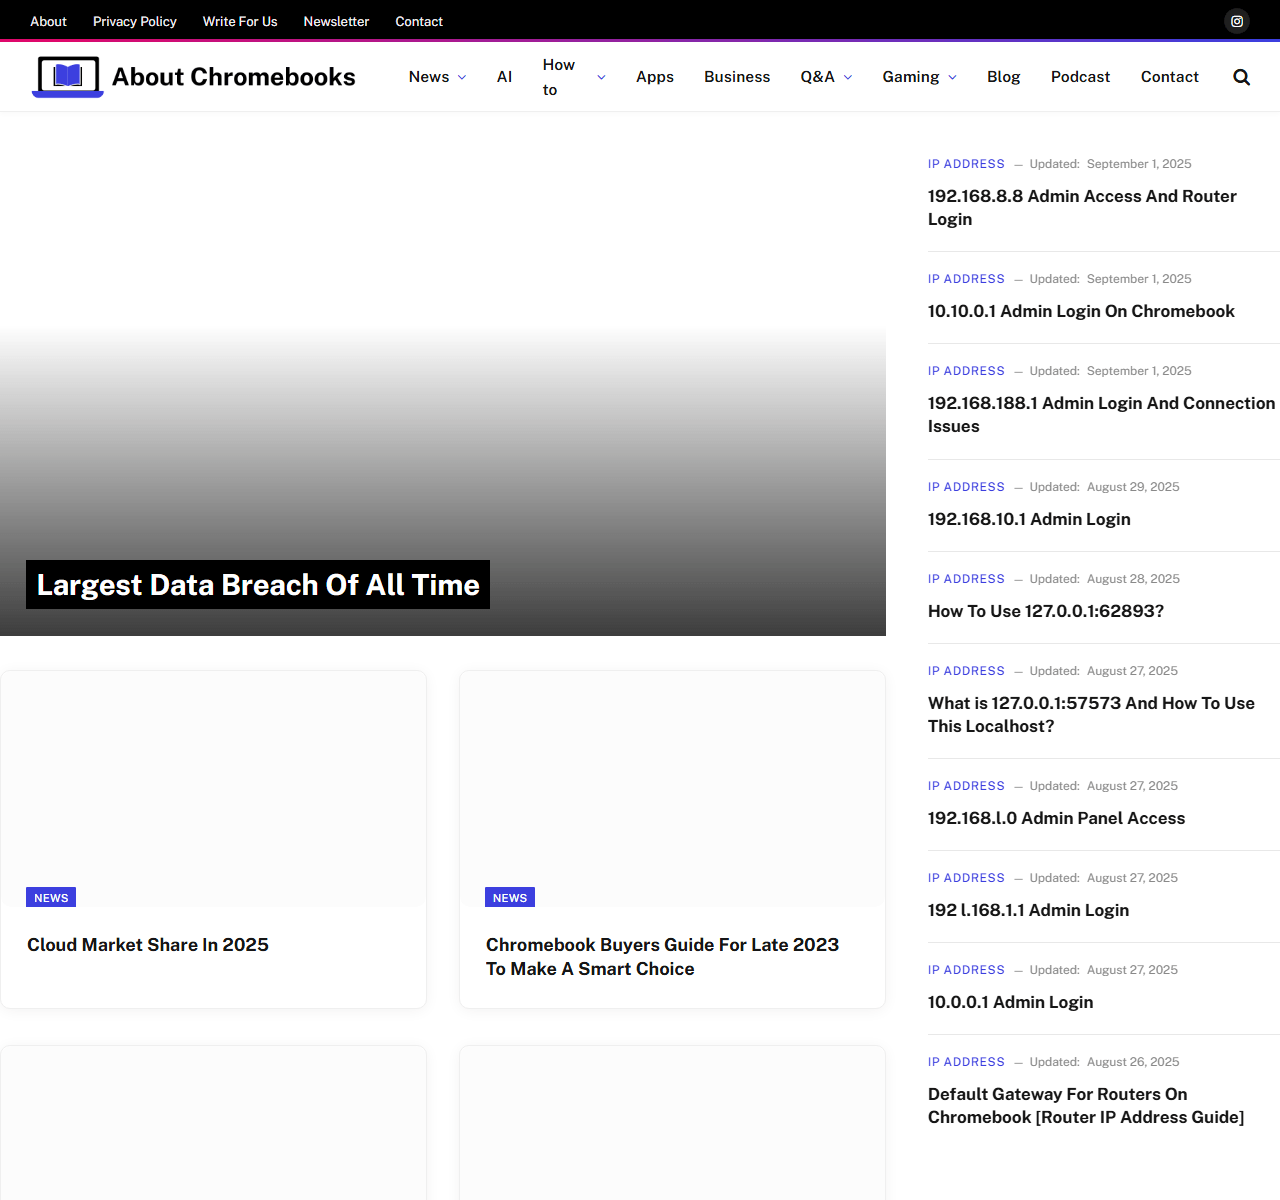Open the Q&A dropdown menu
This screenshot has width=1280, height=1200.
pyautogui.click(x=826, y=77)
